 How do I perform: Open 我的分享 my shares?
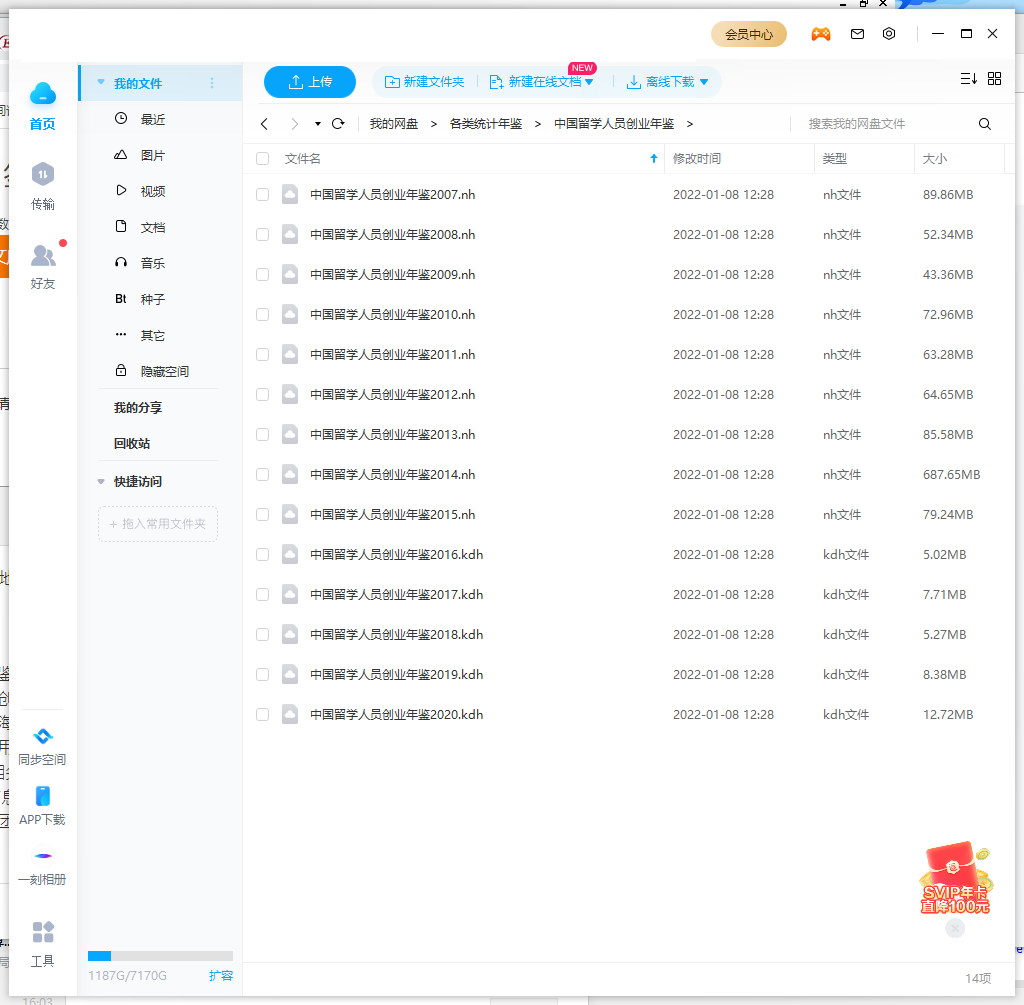pos(138,407)
